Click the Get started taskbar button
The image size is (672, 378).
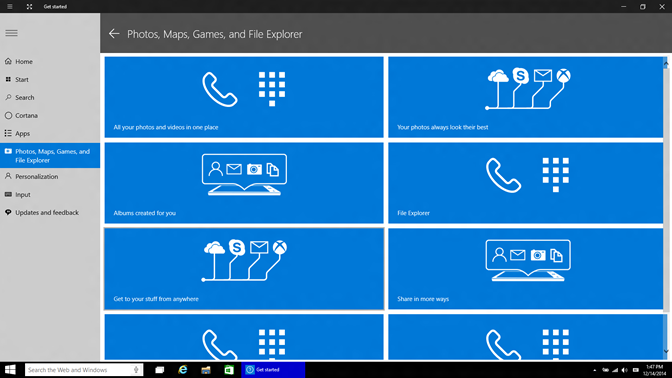tap(273, 369)
